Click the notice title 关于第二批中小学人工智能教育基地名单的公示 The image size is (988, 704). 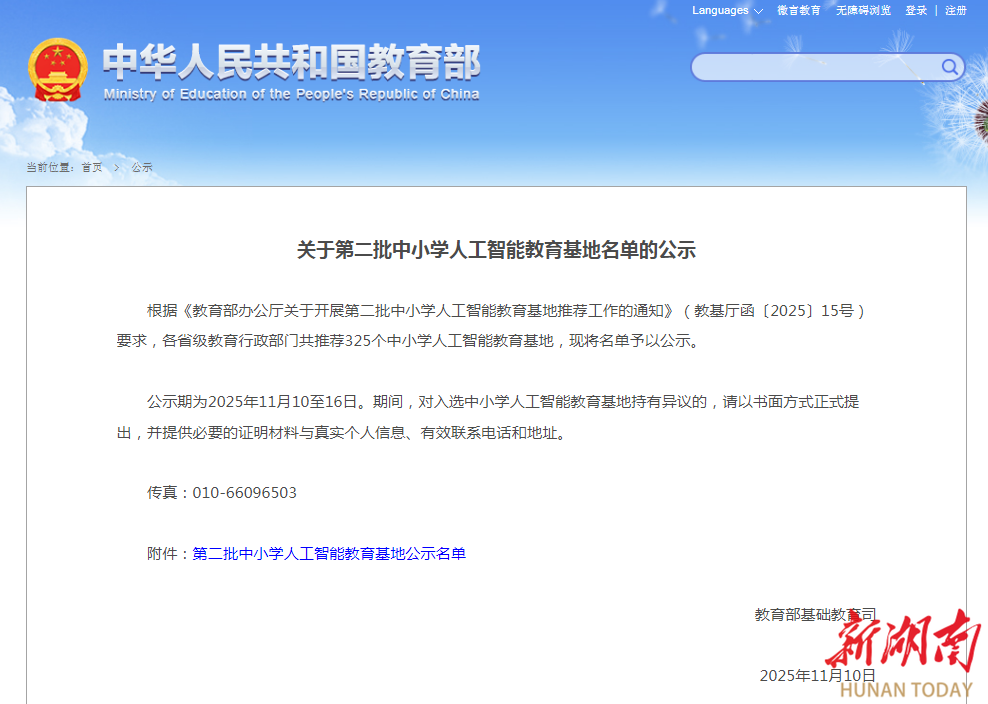click(x=494, y=250)
